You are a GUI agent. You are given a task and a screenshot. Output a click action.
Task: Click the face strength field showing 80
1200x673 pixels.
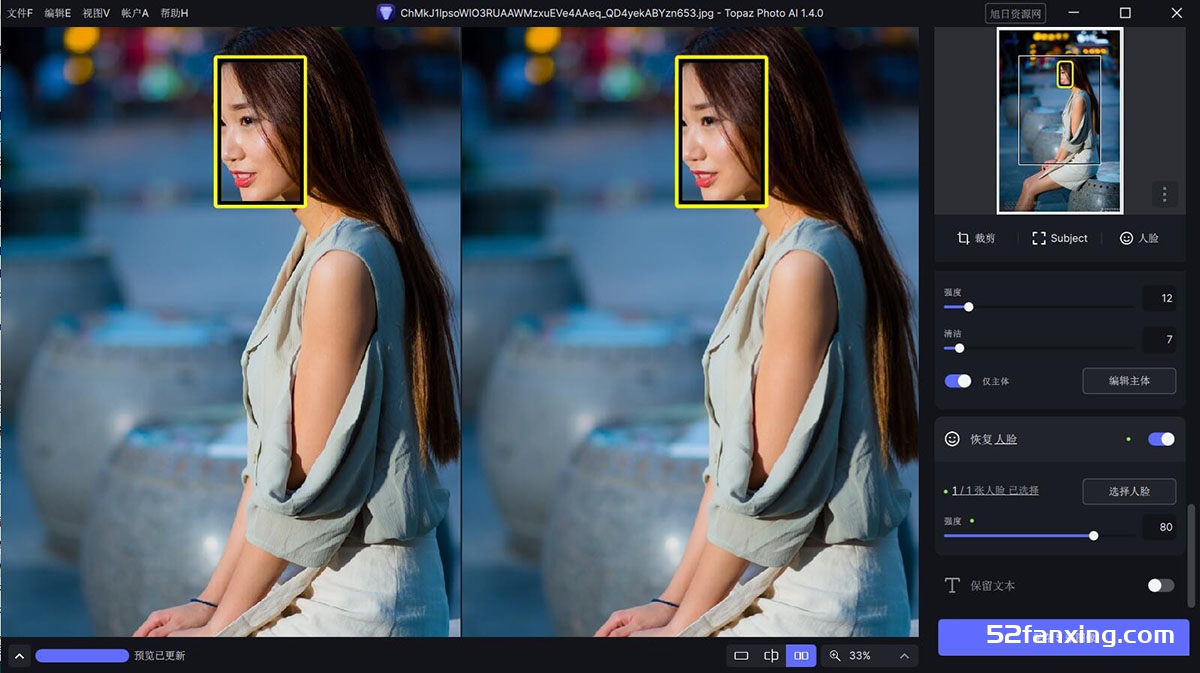coord(1159,527)
